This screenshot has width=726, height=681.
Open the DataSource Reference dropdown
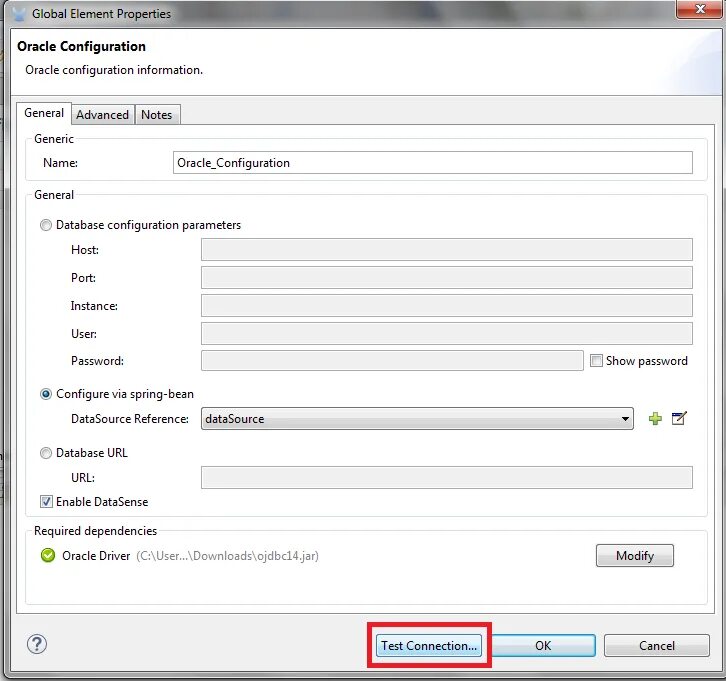417,419
